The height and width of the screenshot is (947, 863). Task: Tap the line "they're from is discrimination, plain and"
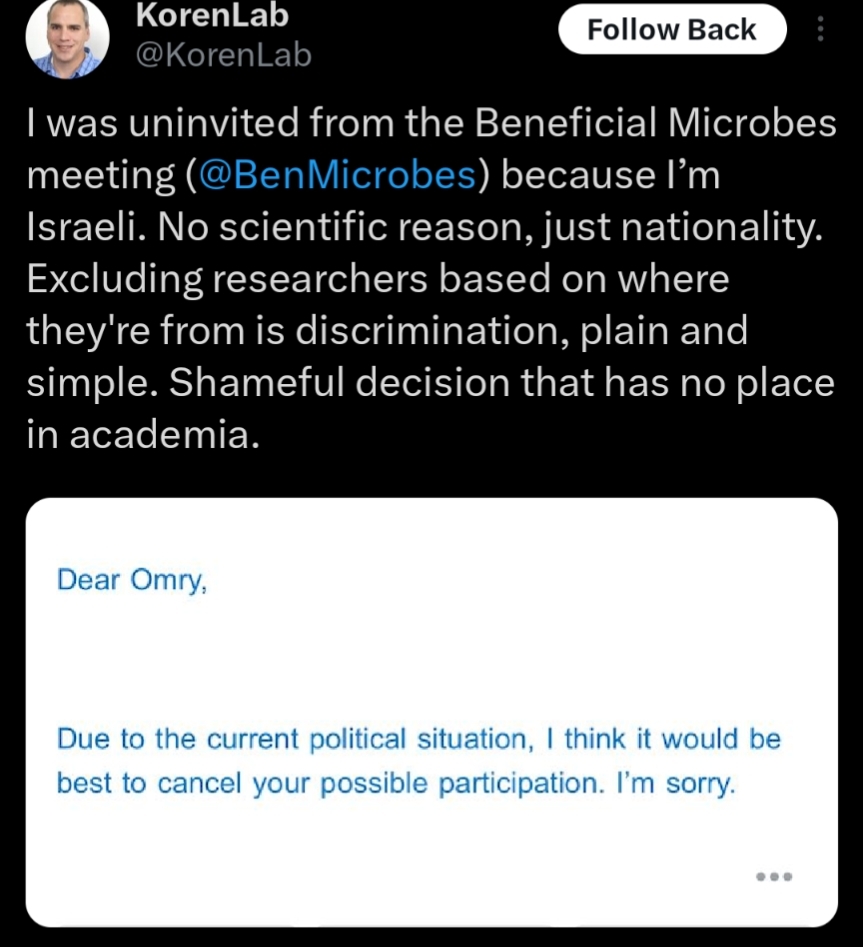(x=386, y=332)
